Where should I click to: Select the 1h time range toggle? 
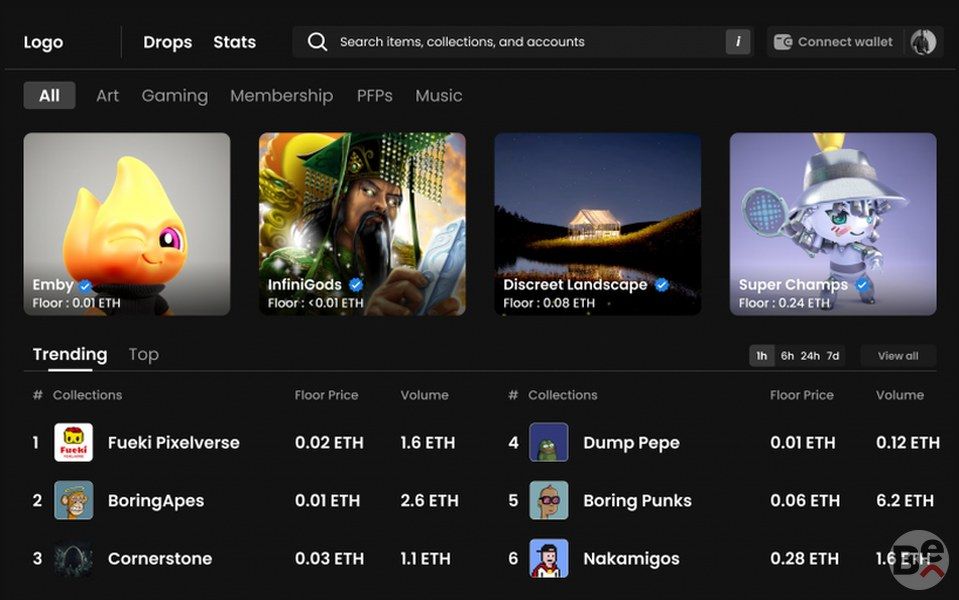[762, 356]
